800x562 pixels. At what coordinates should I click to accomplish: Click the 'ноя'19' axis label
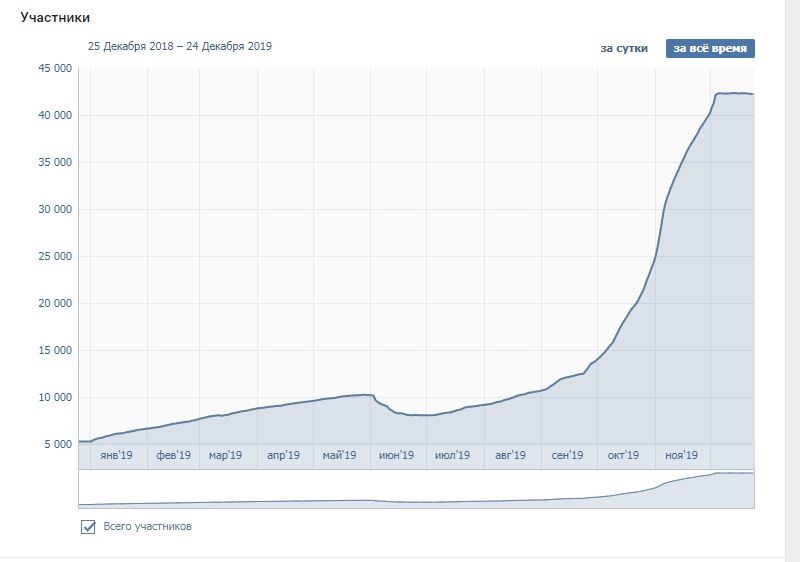coord(681,455)
